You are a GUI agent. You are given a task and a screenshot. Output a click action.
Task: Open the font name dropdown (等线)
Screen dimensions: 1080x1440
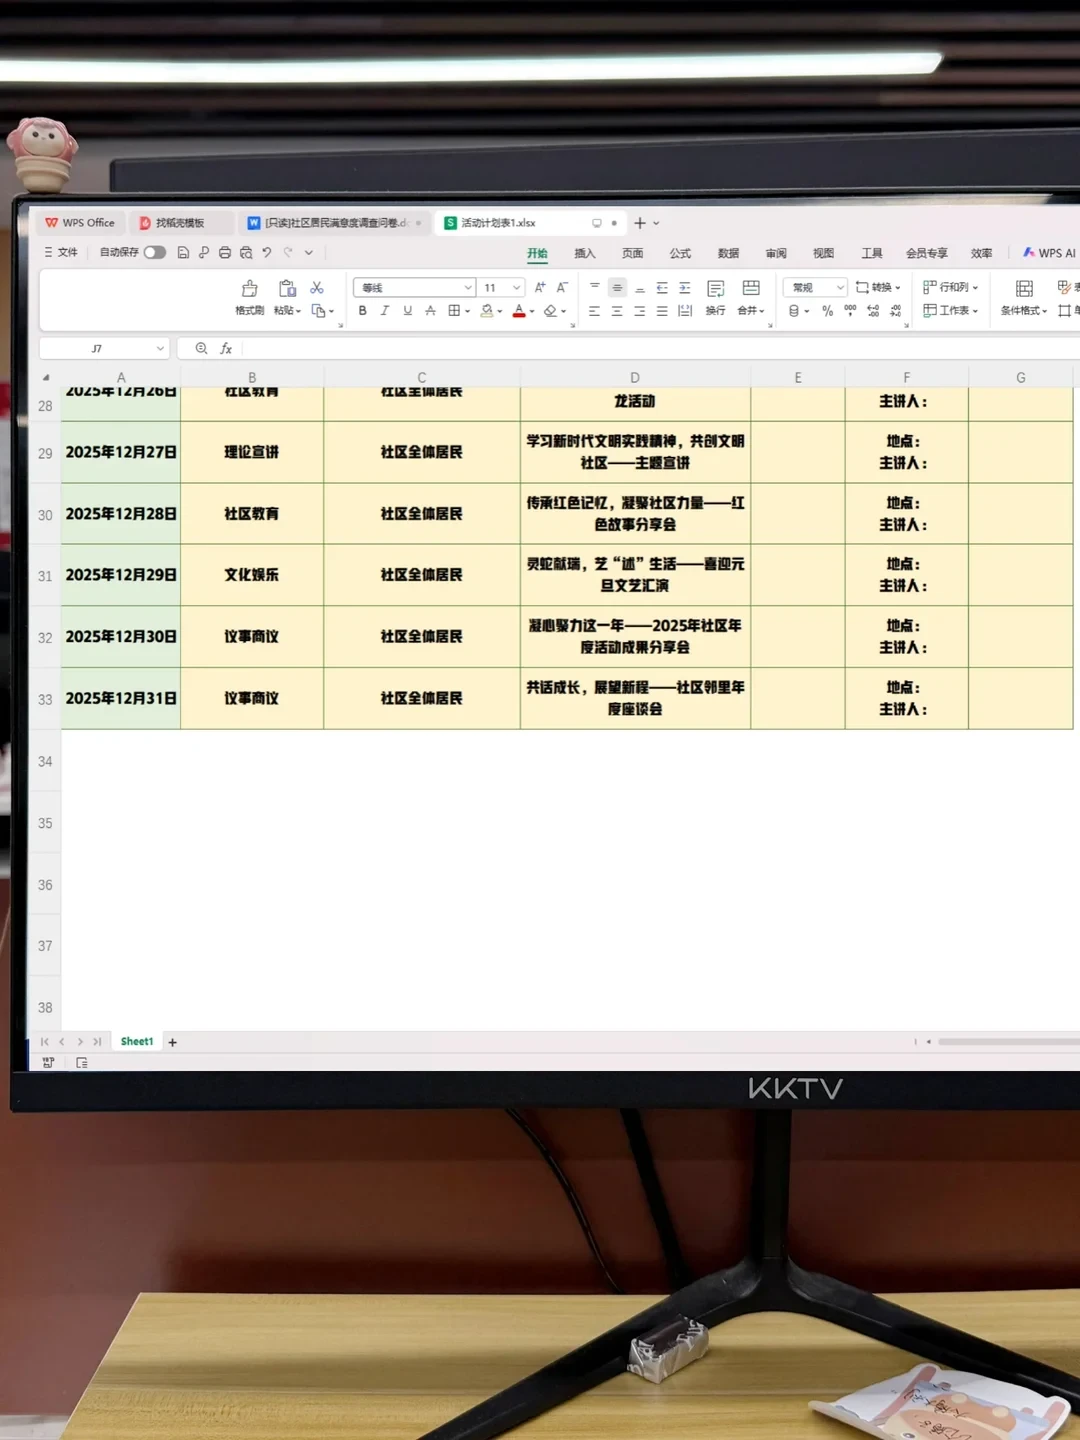tap(468, 288)
